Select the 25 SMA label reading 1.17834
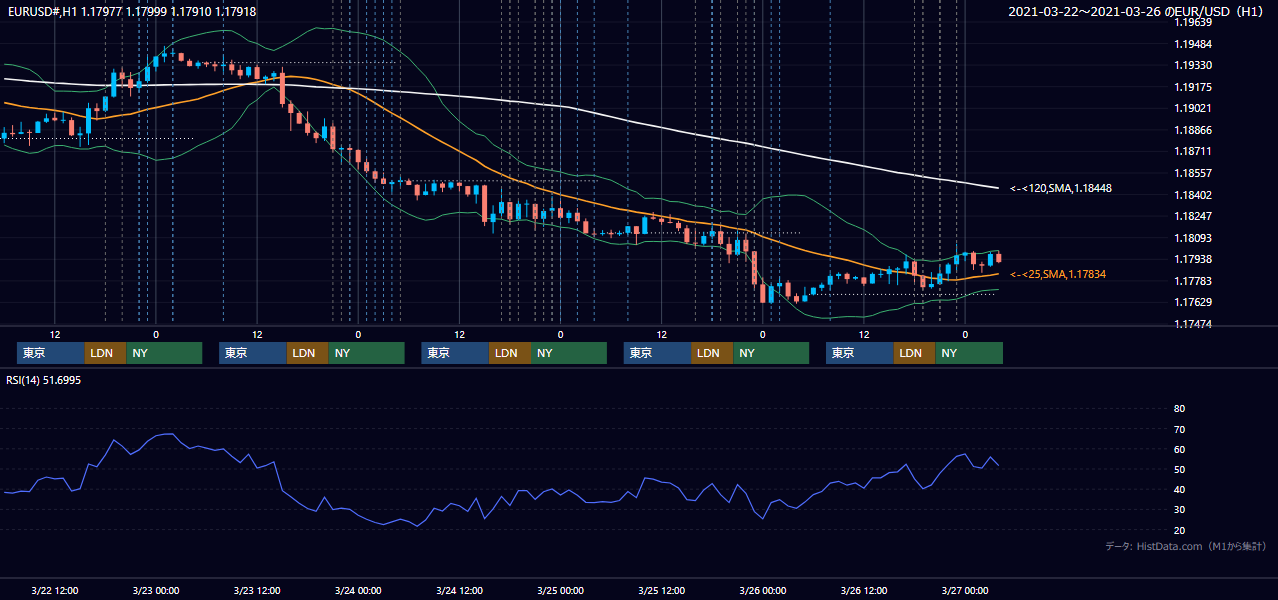The width and height of the screenshot is (1278, 600). coord(1058,274)
